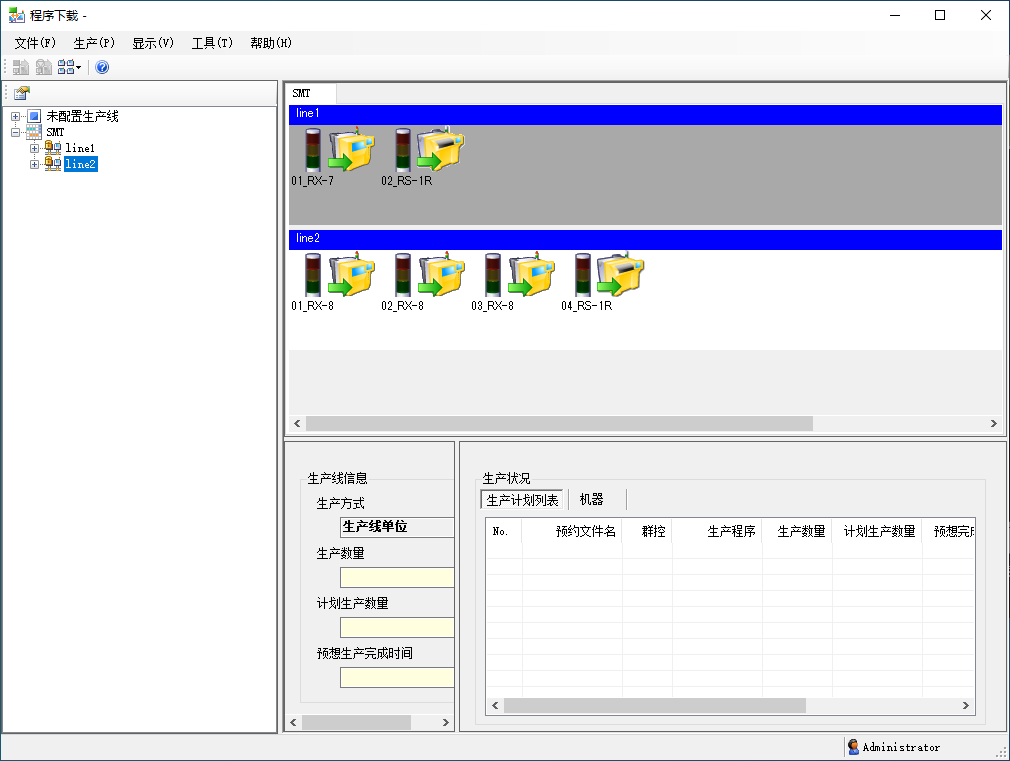Click the Administrator icon in the status bar

click(853, 747)
